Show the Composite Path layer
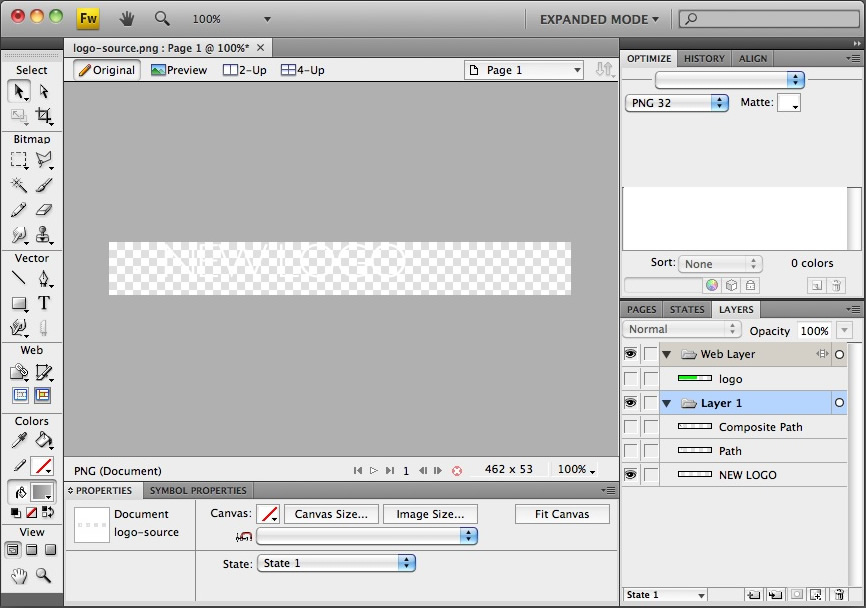The height and width of the screenshot is (608, 866). click(630, 427)
